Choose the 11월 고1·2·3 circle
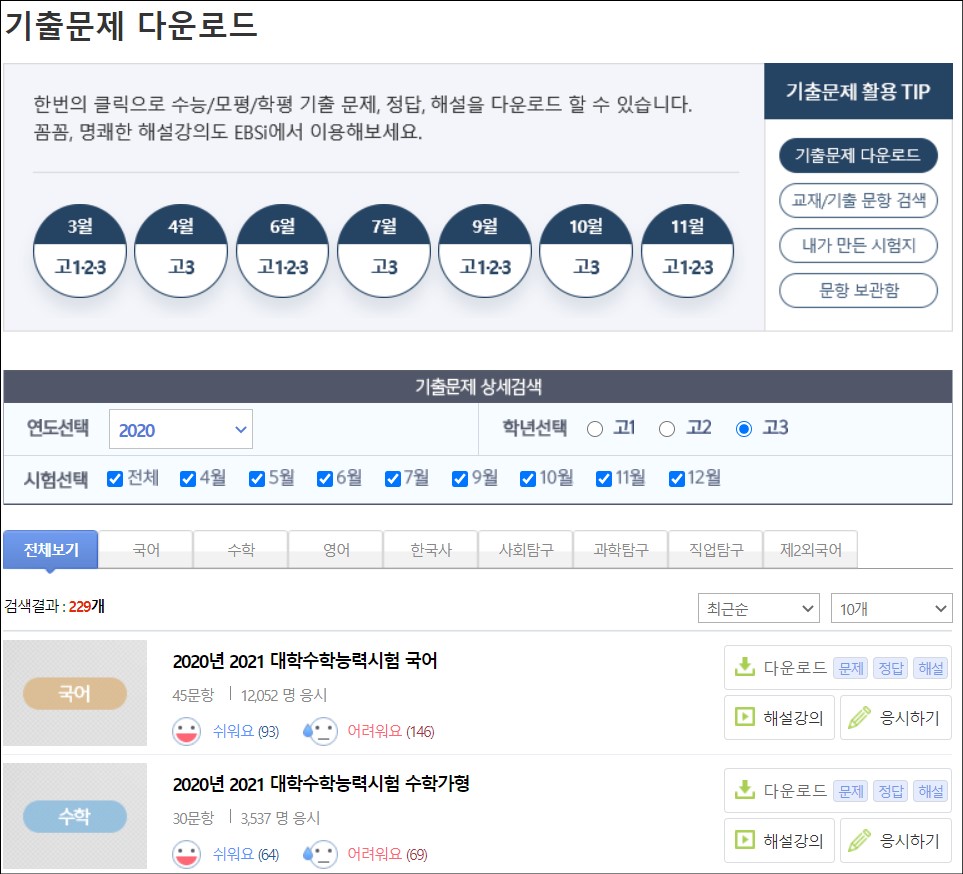Image resolution: width=963 pixels, height=874 pixels. coord(687,251)
